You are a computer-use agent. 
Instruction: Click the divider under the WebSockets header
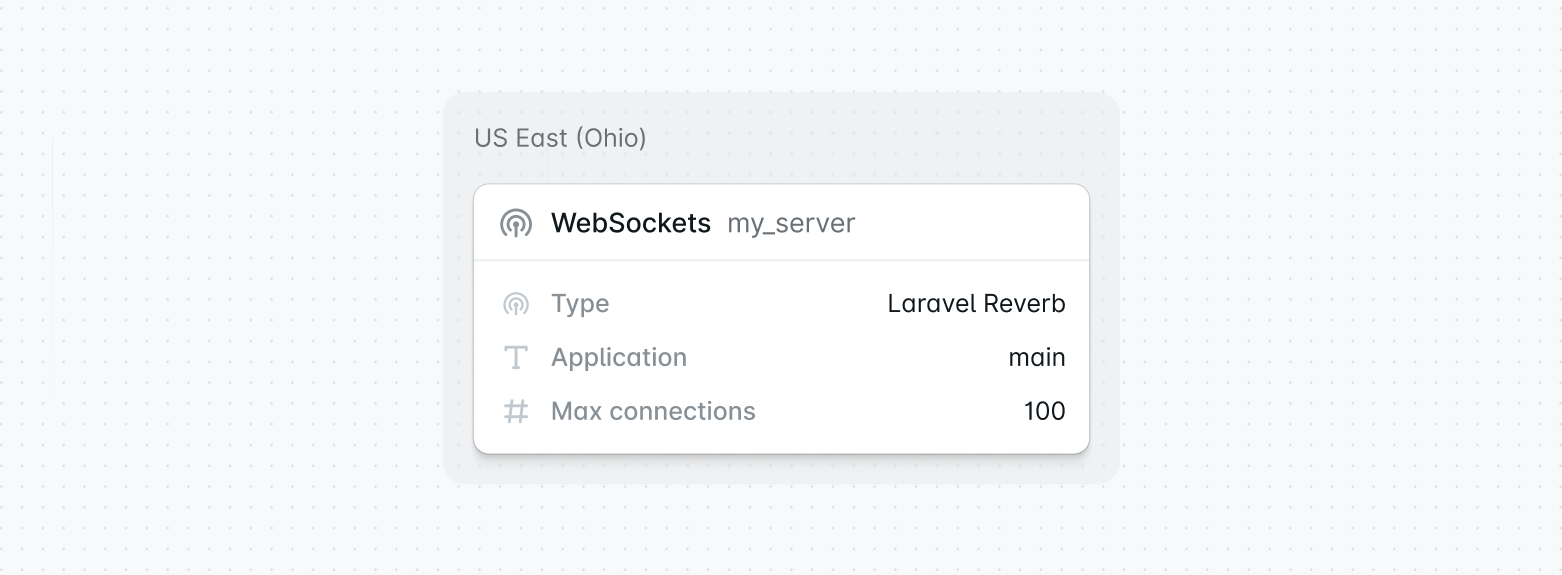point(780,260)
